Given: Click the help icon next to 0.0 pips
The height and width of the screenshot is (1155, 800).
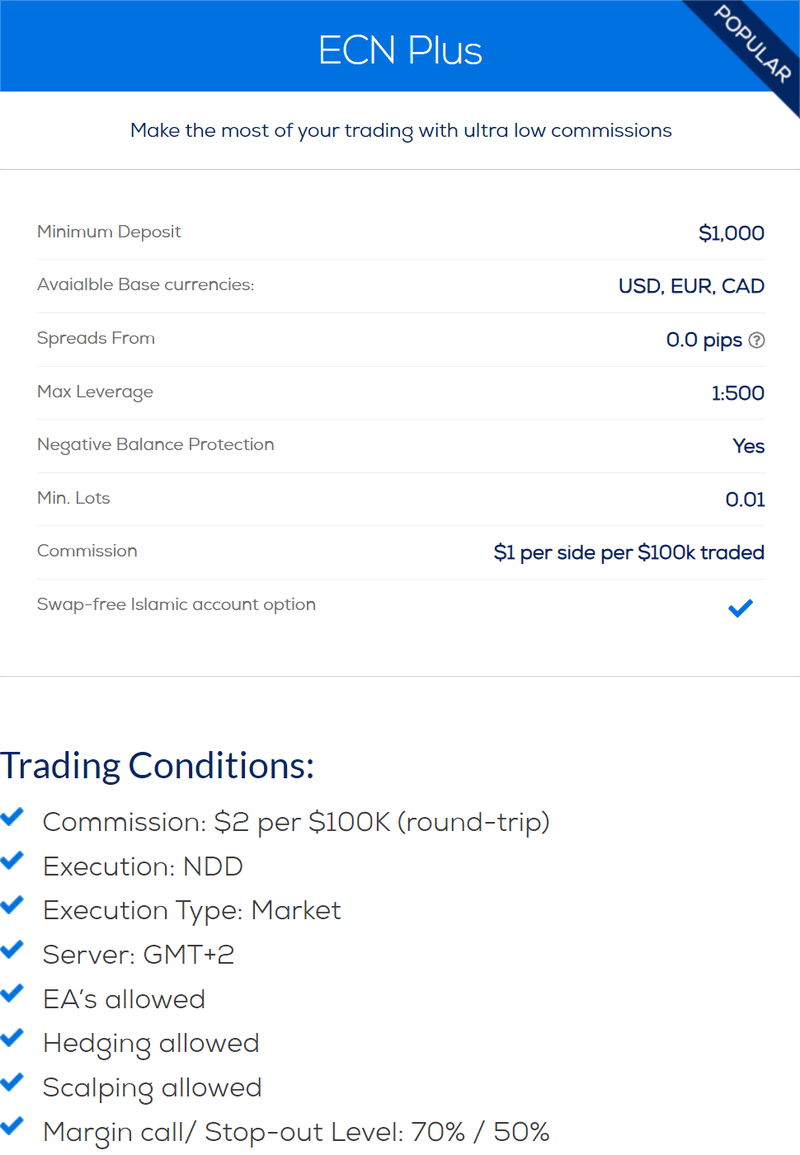Looking at the screenshot, I should click(x=756, y=340).
